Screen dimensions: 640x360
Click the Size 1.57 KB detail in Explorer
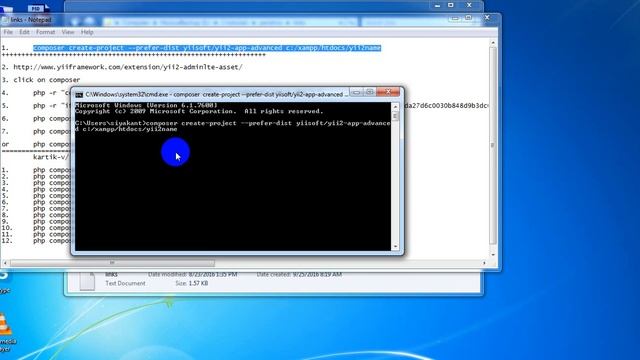pyautogui.click(x=192, y=283)
